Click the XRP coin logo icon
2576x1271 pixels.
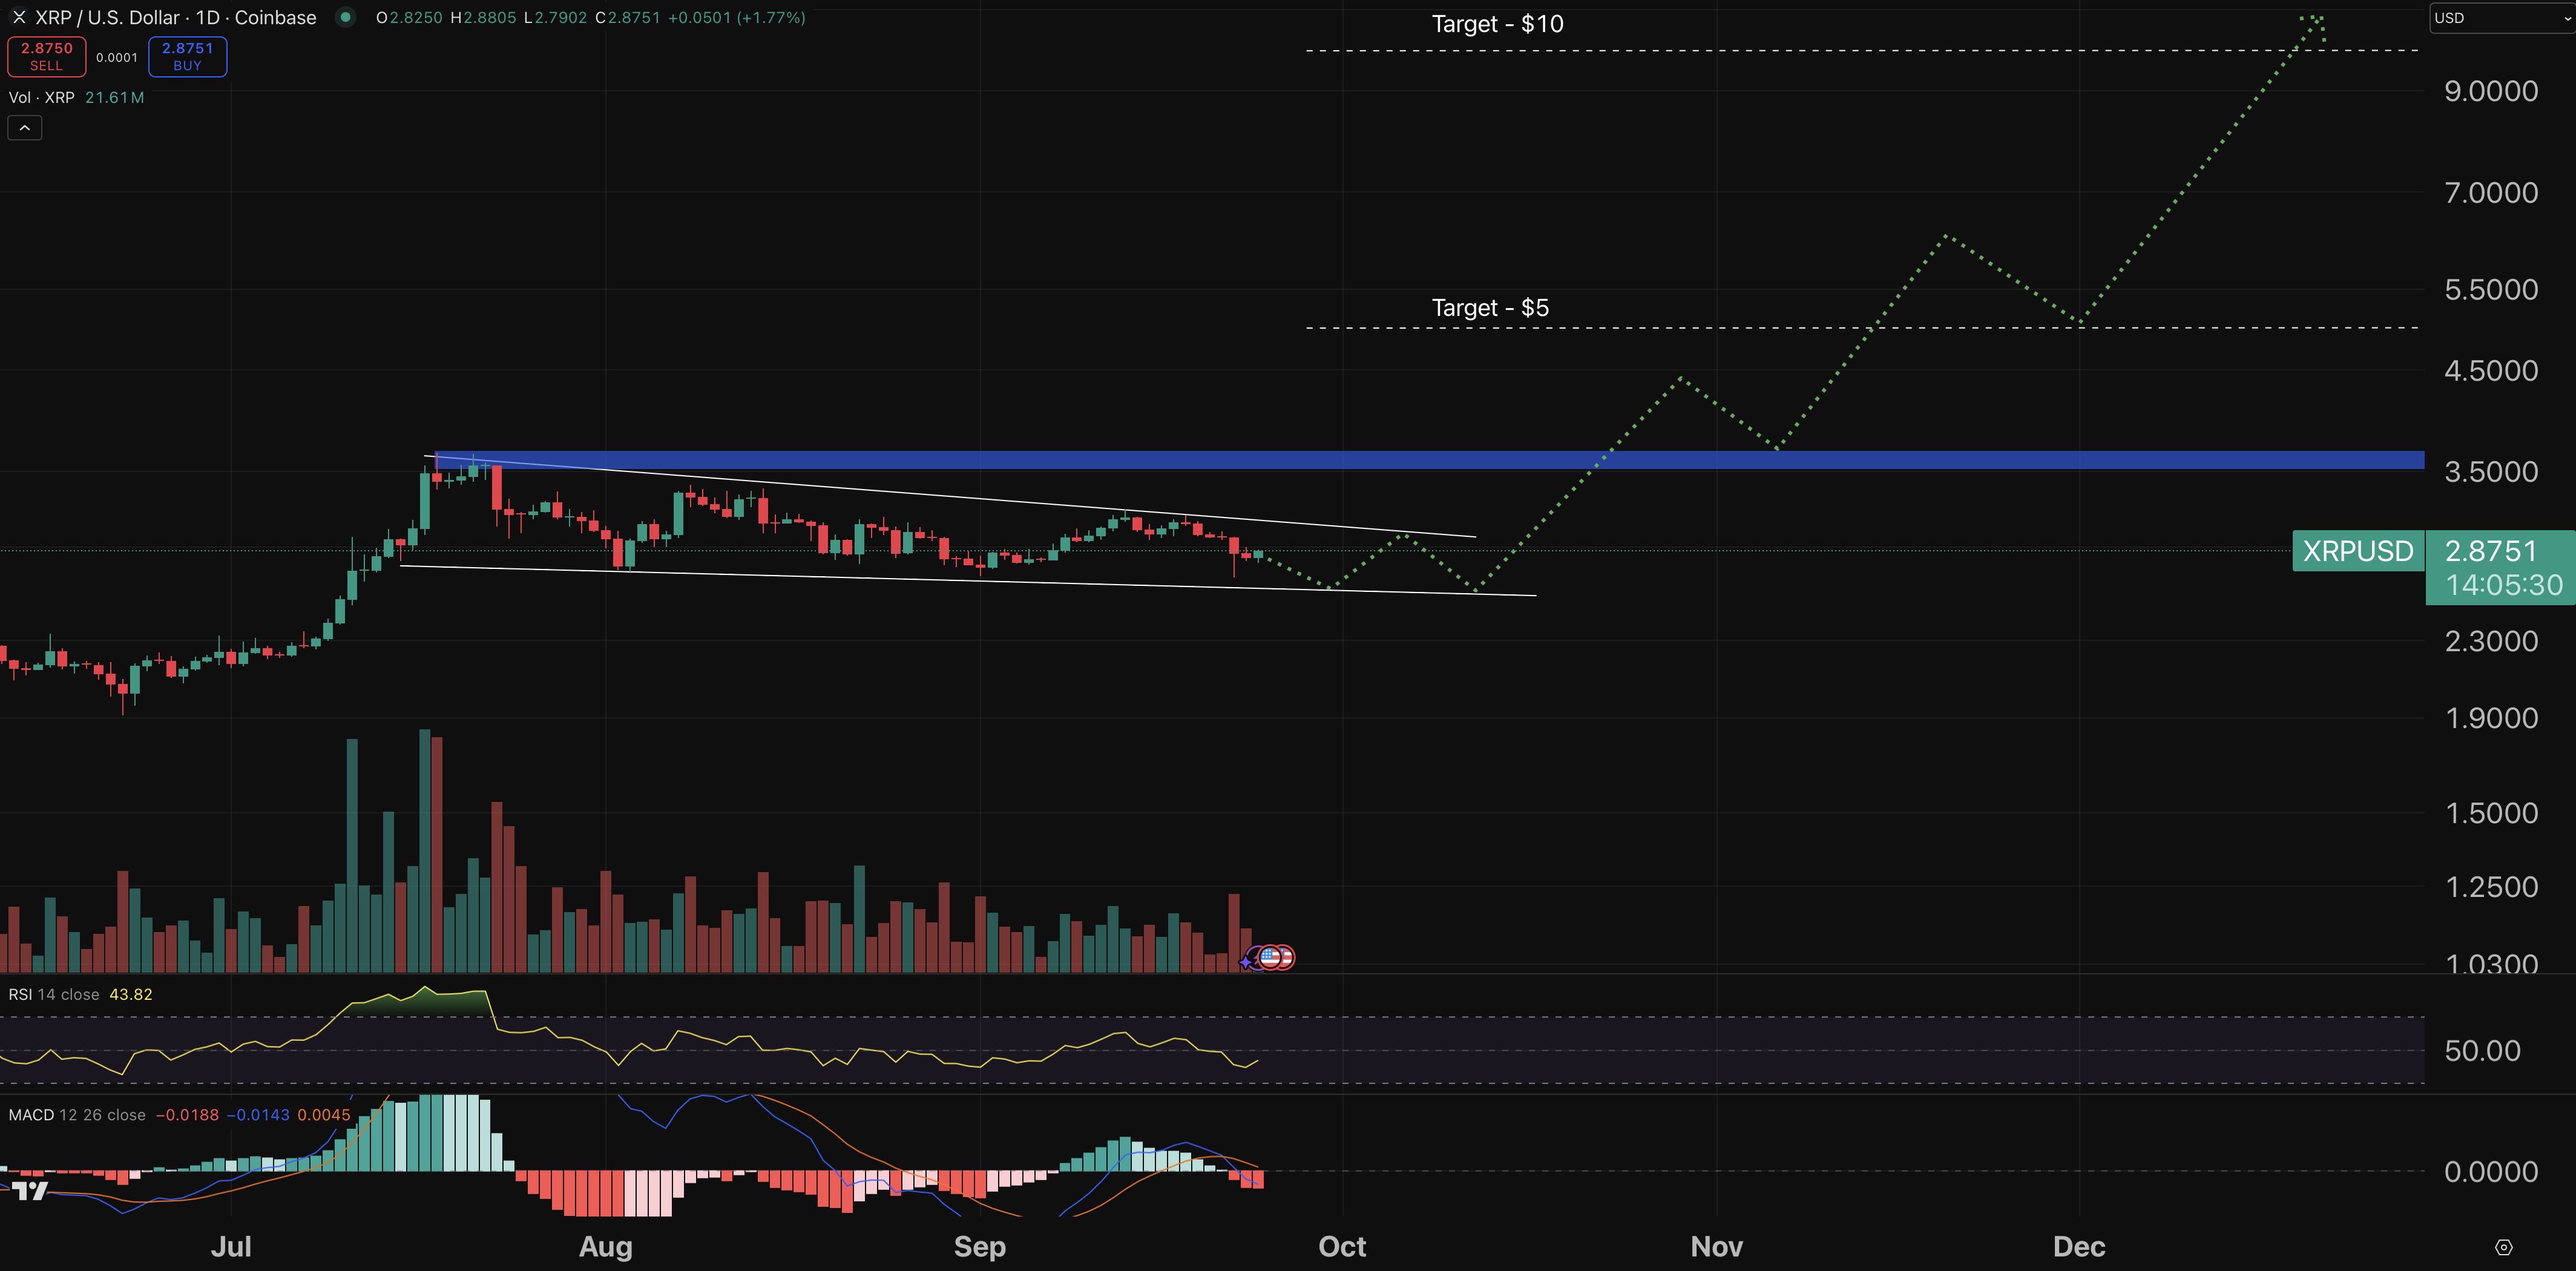coord(18,17)
